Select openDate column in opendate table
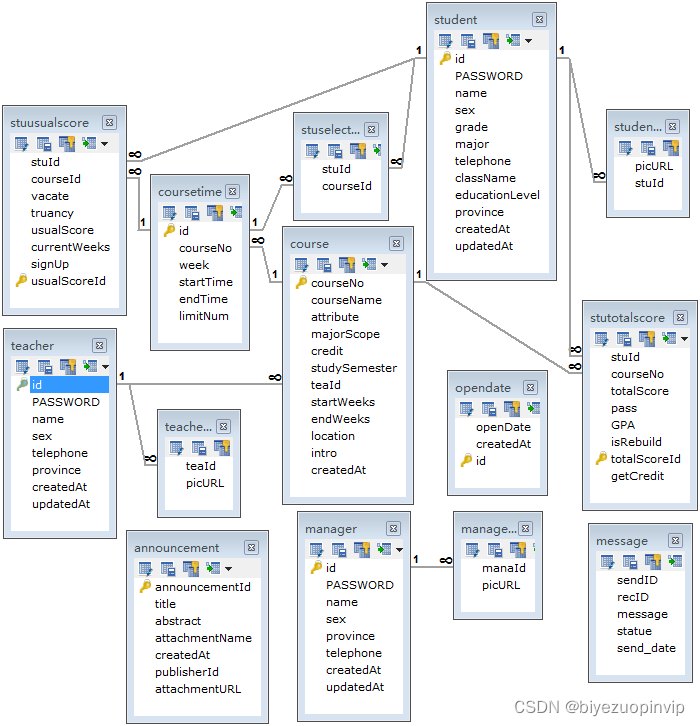This screenshot has height=726, width=700. click(503, 427)
